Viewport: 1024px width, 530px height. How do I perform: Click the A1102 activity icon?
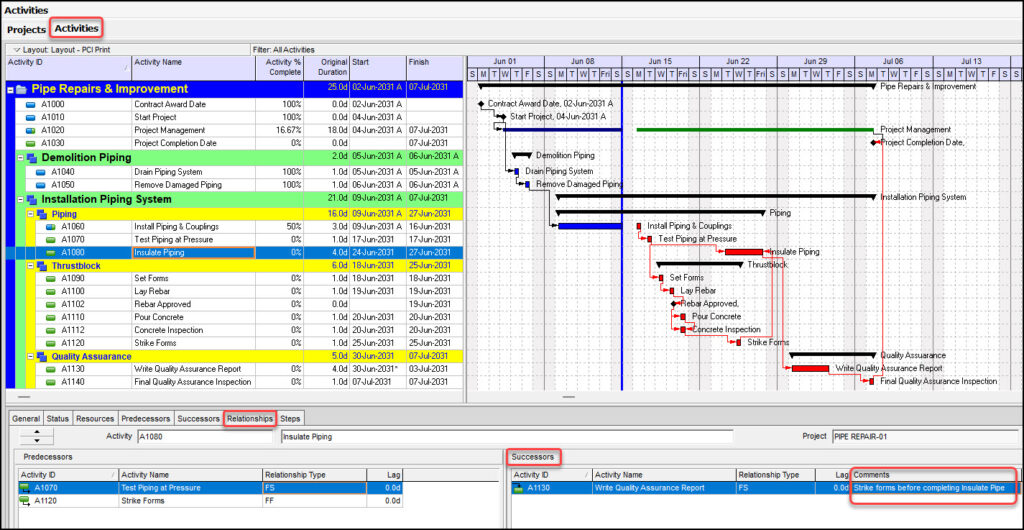coord(50,304)
